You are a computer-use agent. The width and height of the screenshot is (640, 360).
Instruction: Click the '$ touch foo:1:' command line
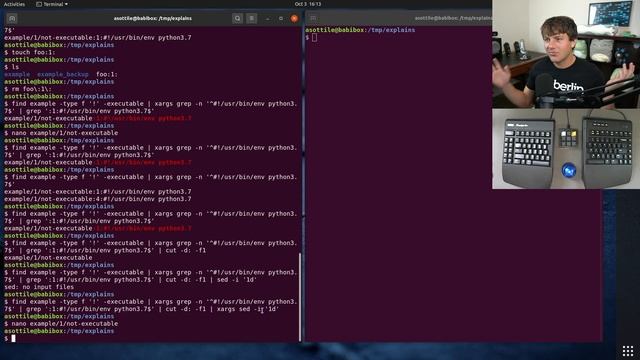point(29,52)
